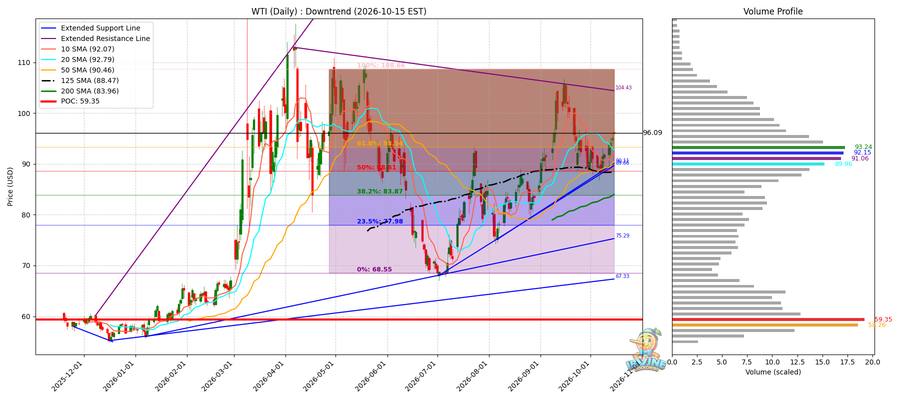This screenshot has height=400, width=900.
Task: Click the 110 price axis tick
Action: coord(25,63)
